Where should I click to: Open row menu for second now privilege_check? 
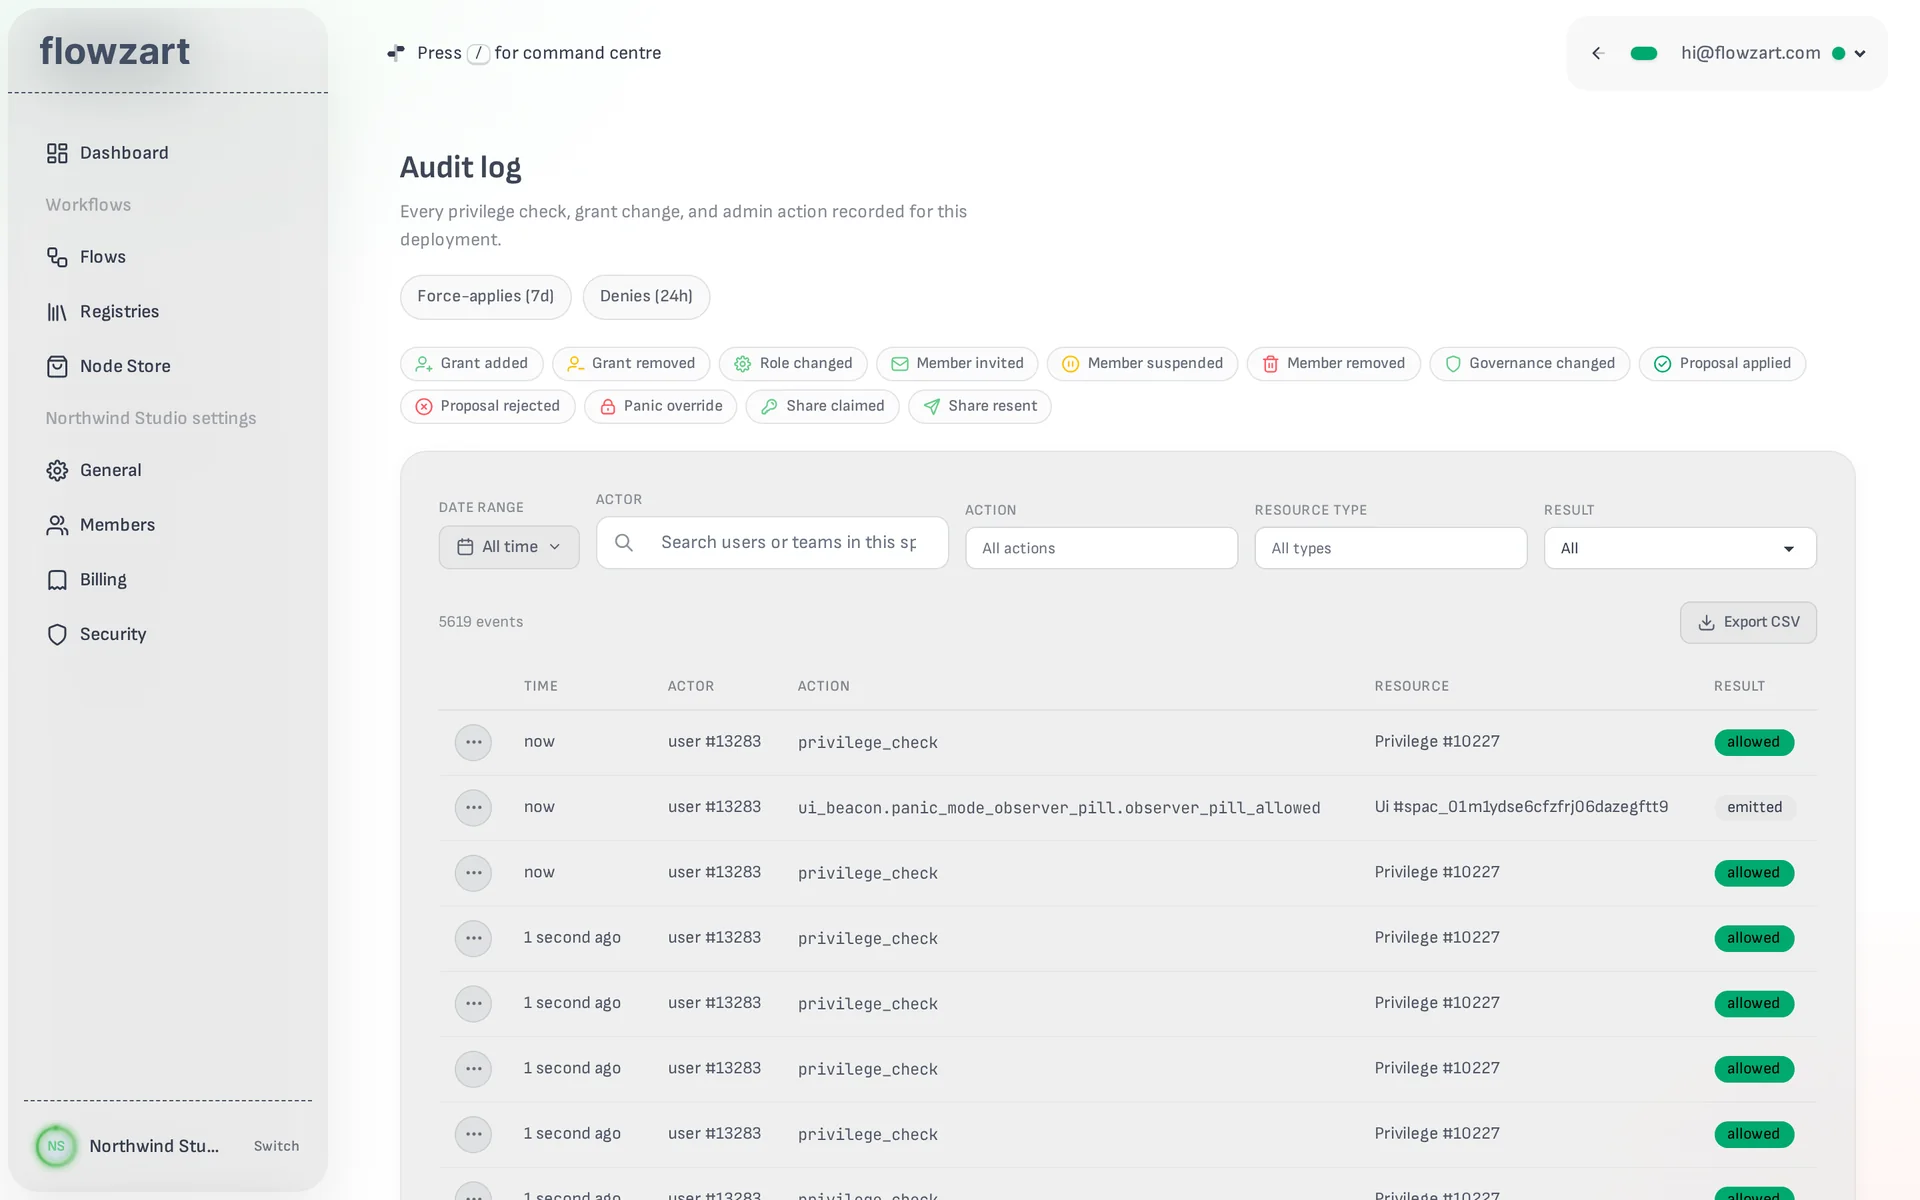[x=473, y=873]
